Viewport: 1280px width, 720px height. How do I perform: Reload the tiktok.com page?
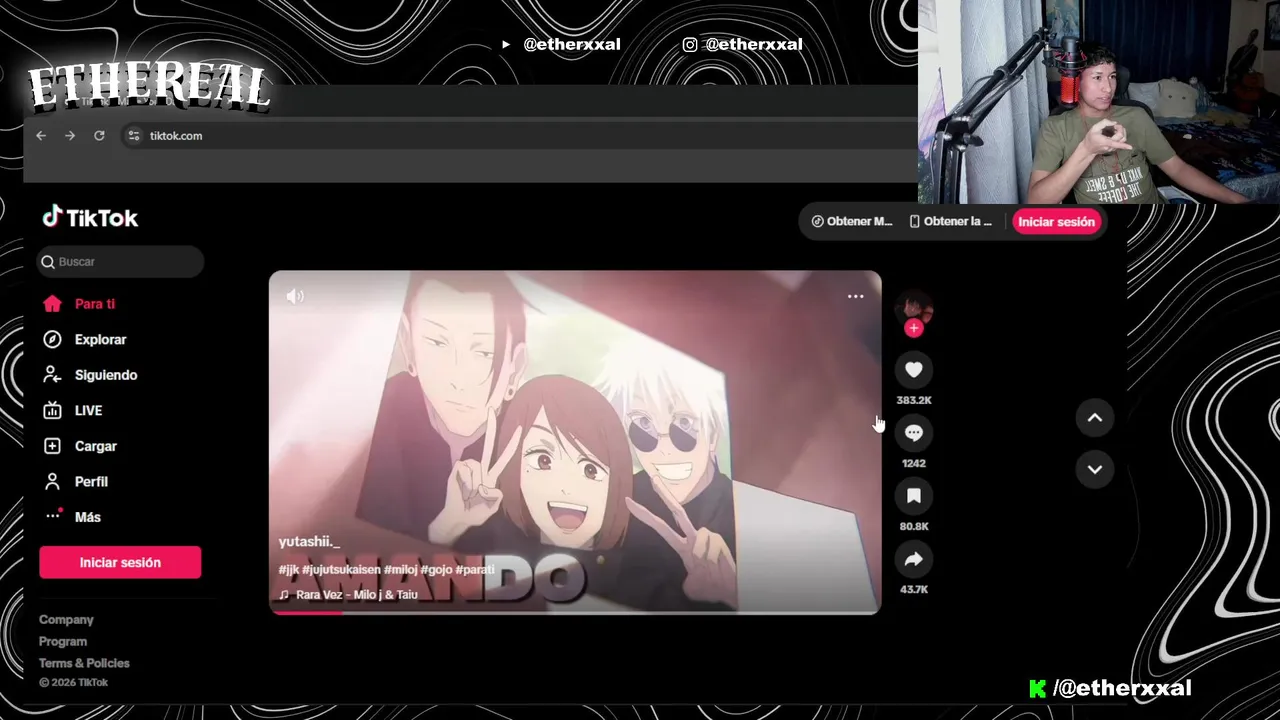(x=99, y=136)
